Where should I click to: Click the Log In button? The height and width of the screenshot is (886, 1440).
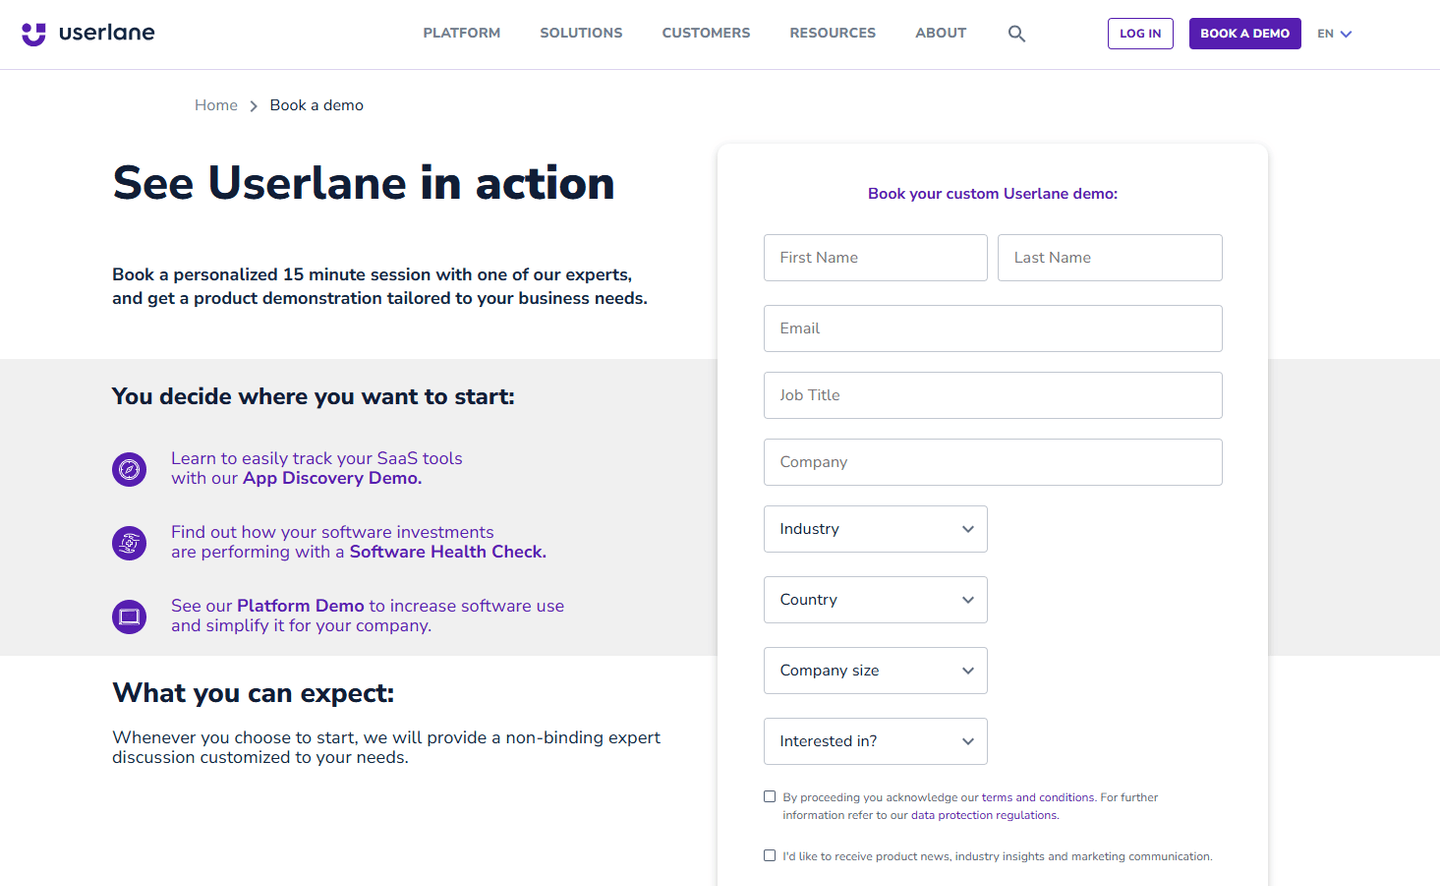(1140, 34)
